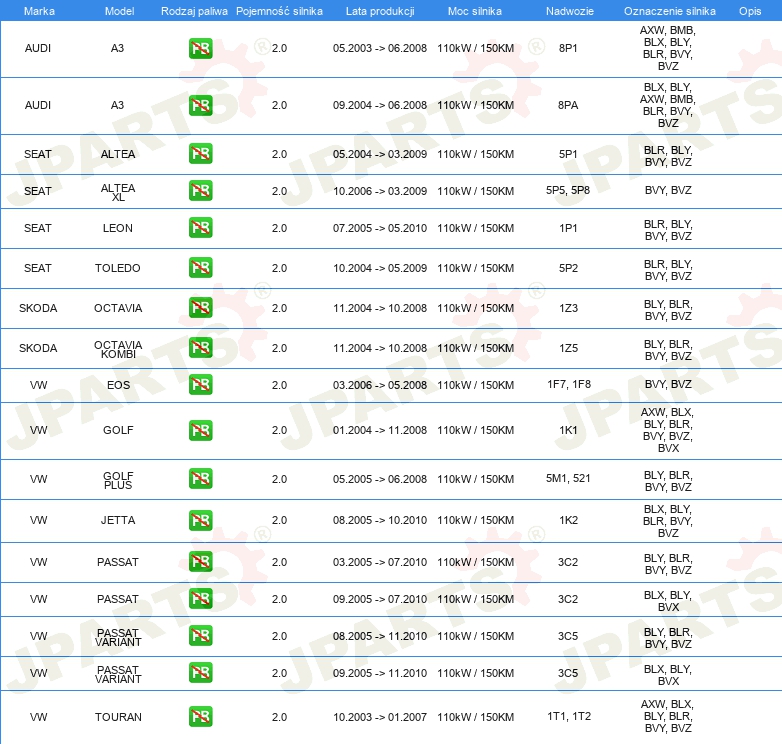Click production years 10.2003 -> 01.2007
Screen dimensions: 782x744
coord(380,717)
